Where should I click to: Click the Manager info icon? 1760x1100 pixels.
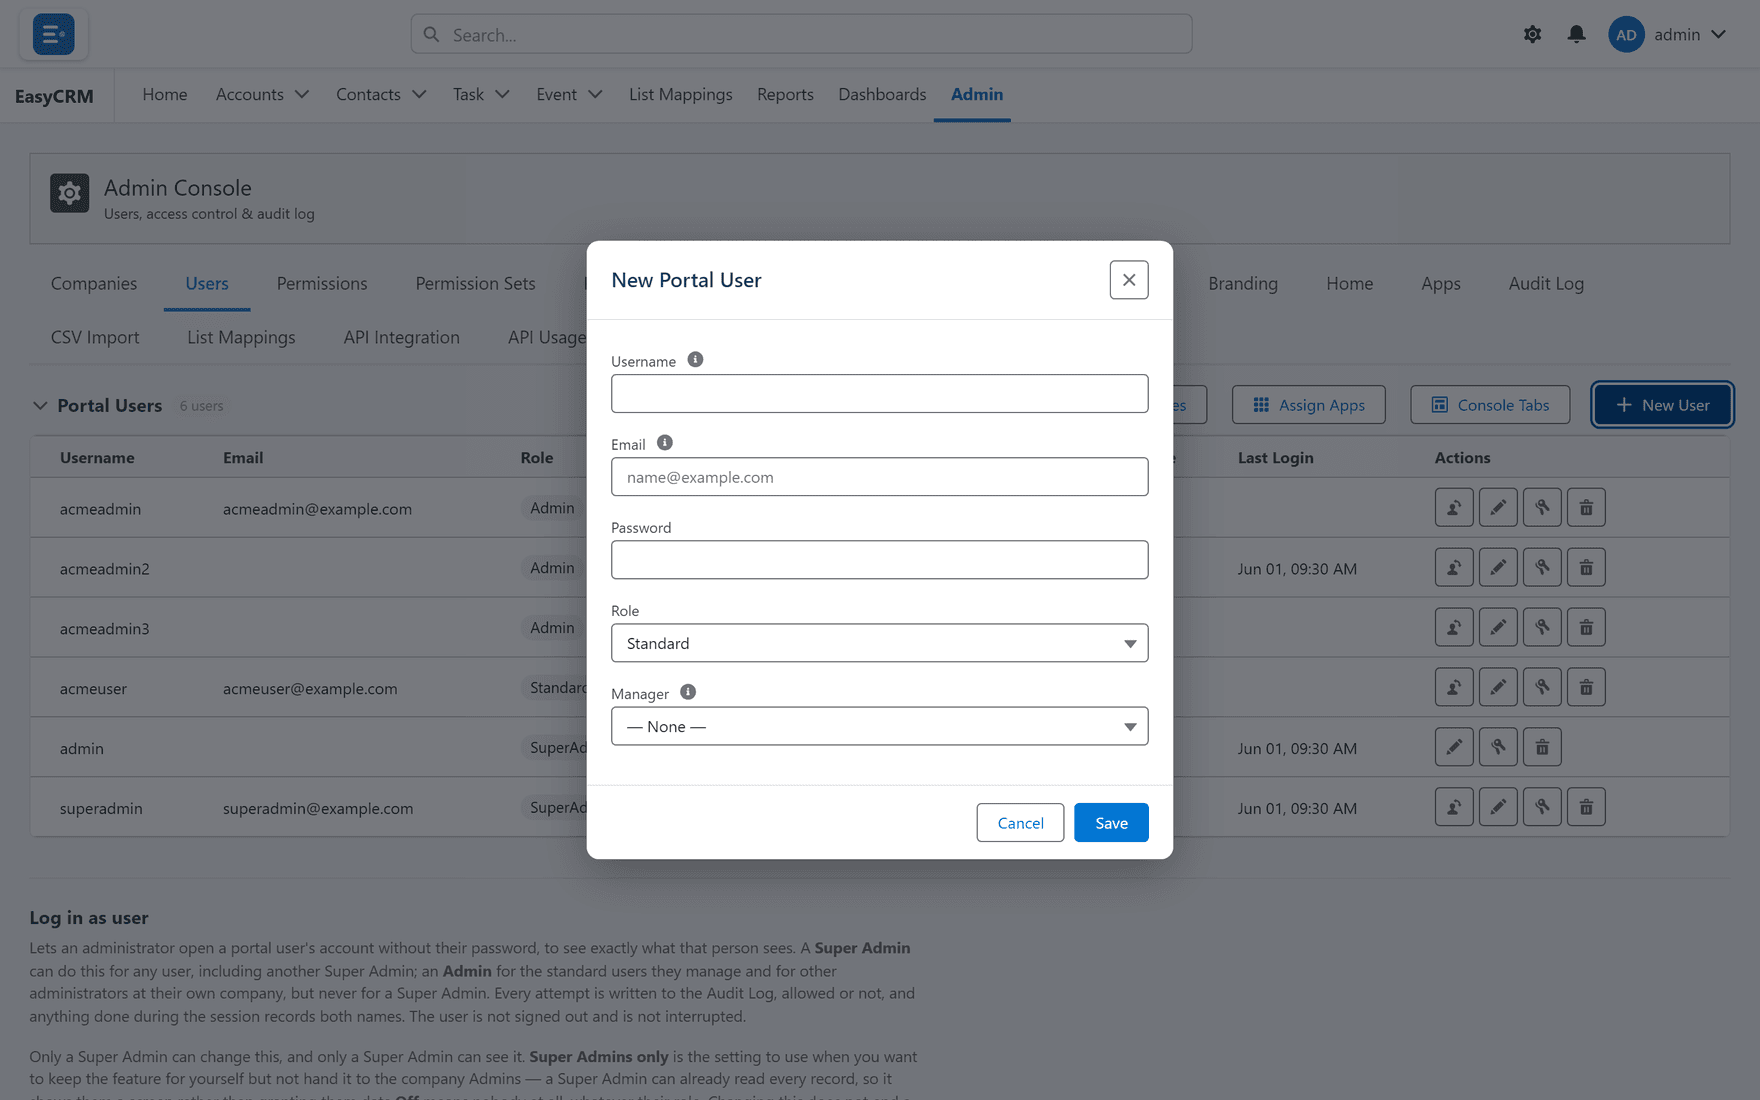688,692
